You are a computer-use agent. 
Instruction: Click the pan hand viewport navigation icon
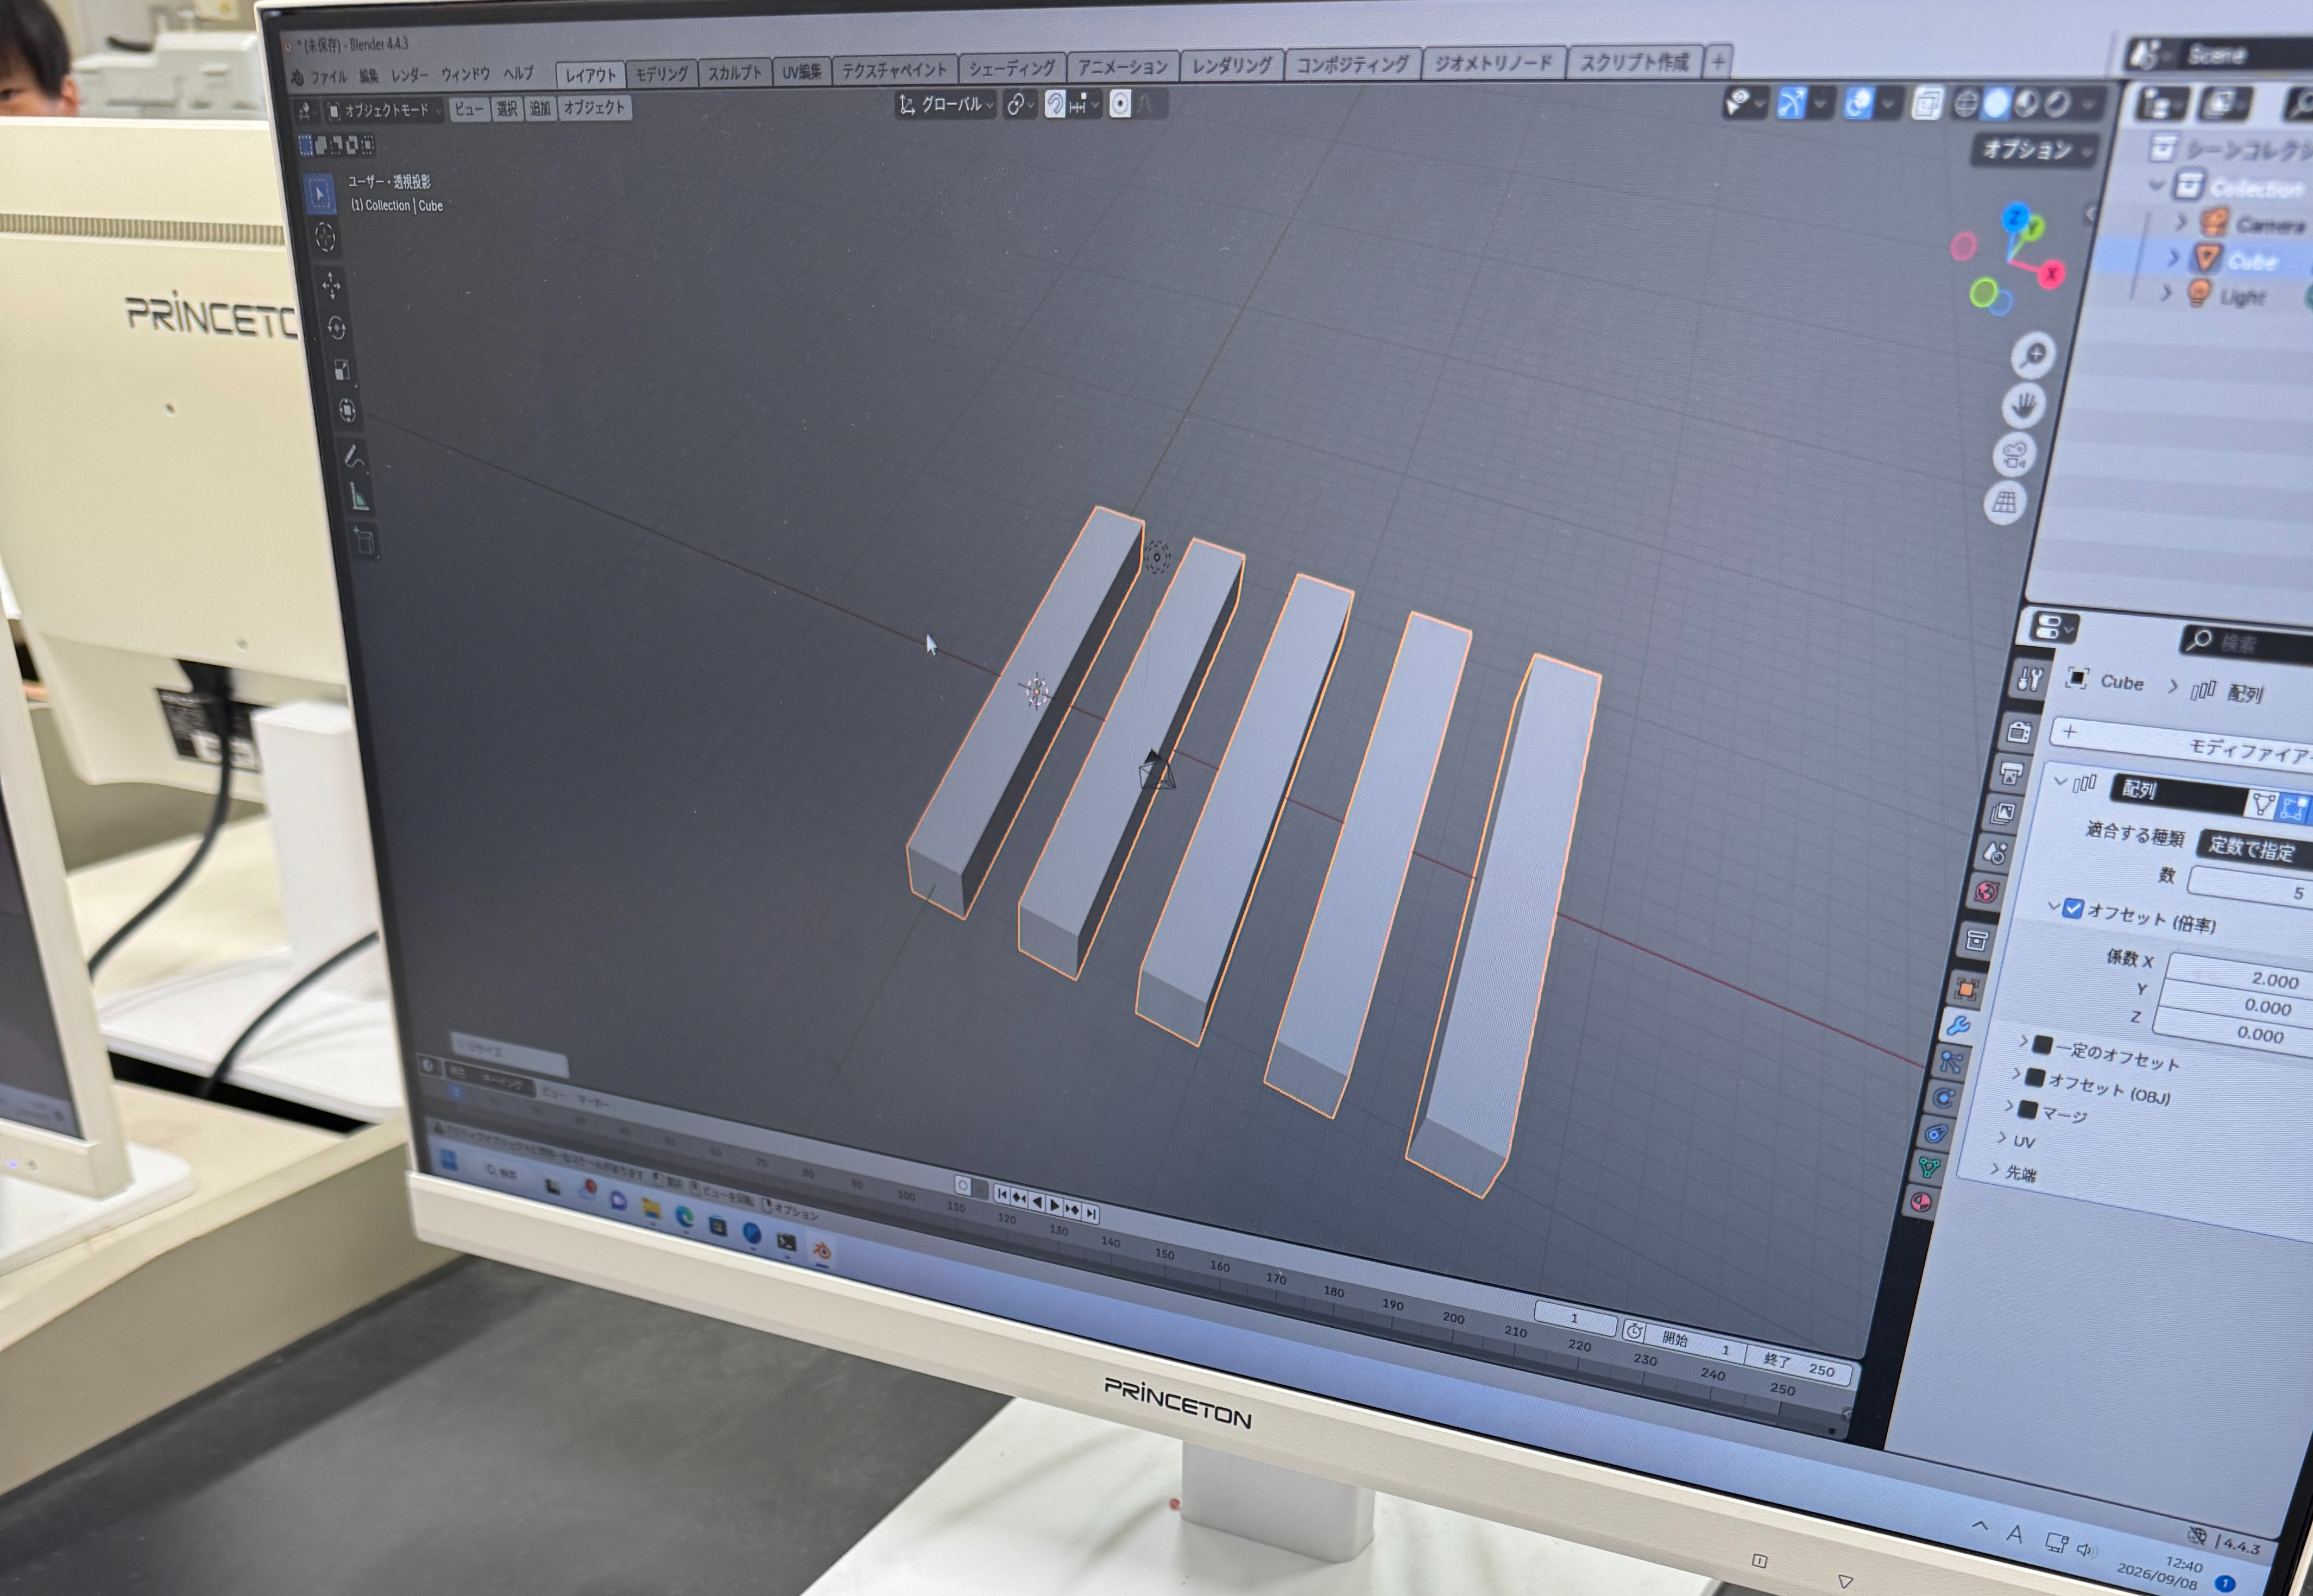tap(2025, 405)
